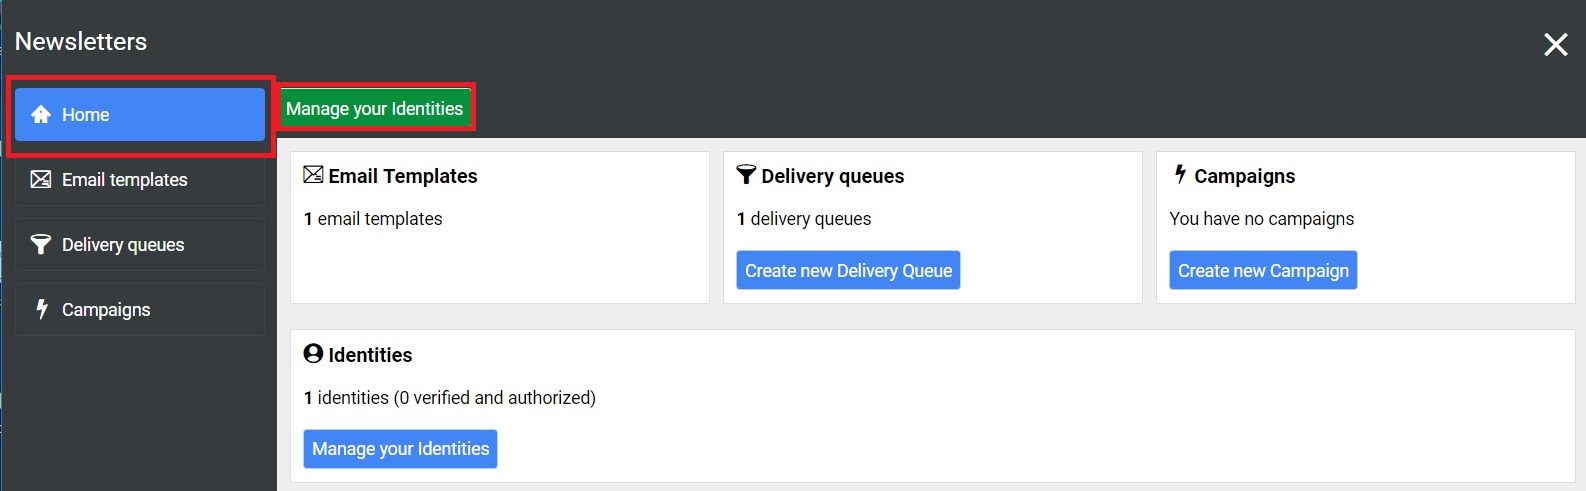1586x491 pixels.
Task: Click the lightning icon on Campaigns card
Action: point(1180,175)
